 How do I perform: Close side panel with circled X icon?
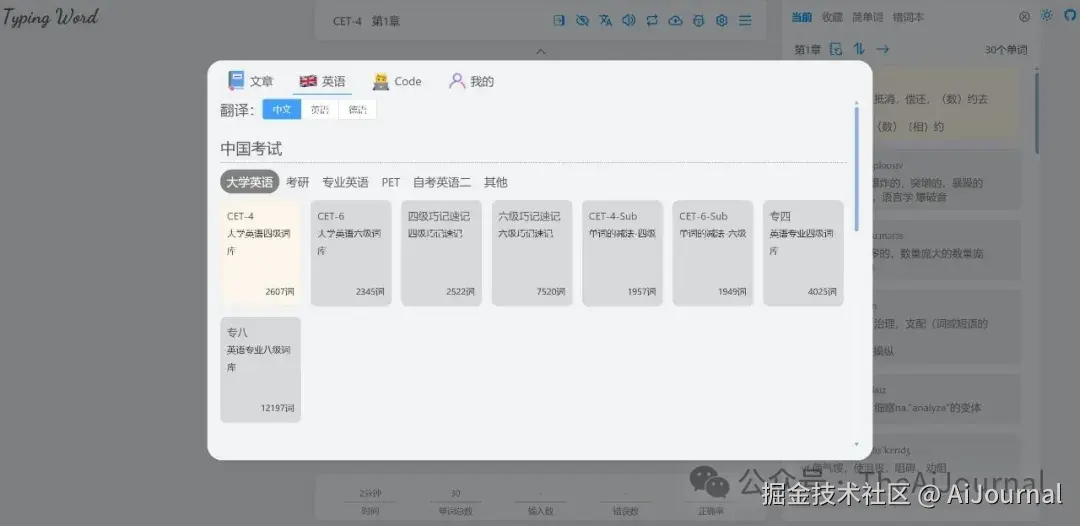click(1024, 17)
